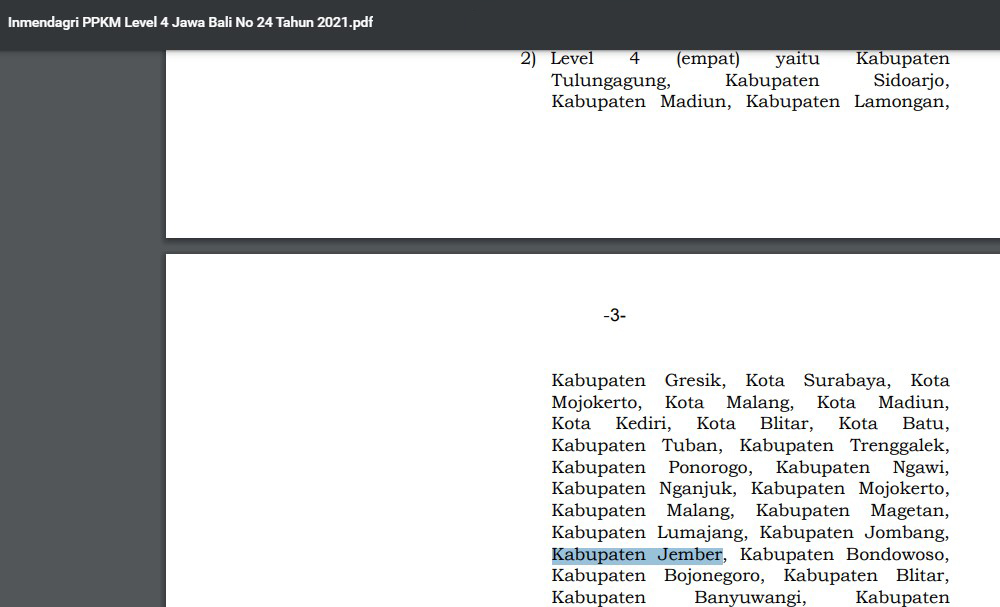Click the word 'Magetan' in the paragraph
1000x607 pixels.
coord(909,511)
